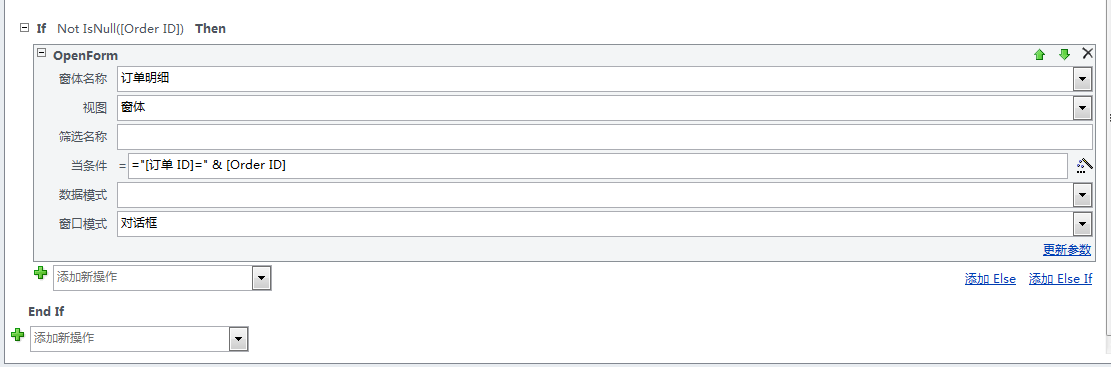Move OpenForm action up with green arrow
Screen dimensions: 1111x367
1039,55
